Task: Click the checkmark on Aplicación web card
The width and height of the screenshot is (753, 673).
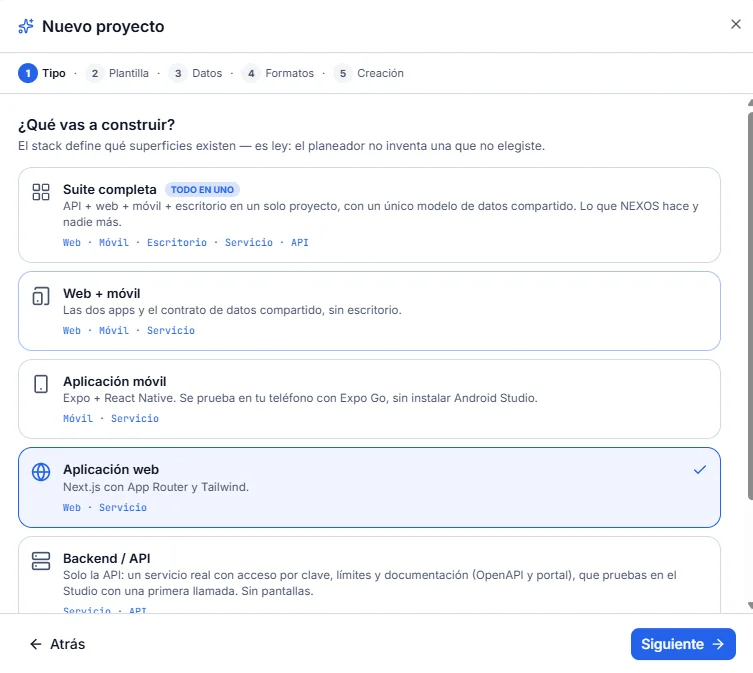Action: (700, 469)
